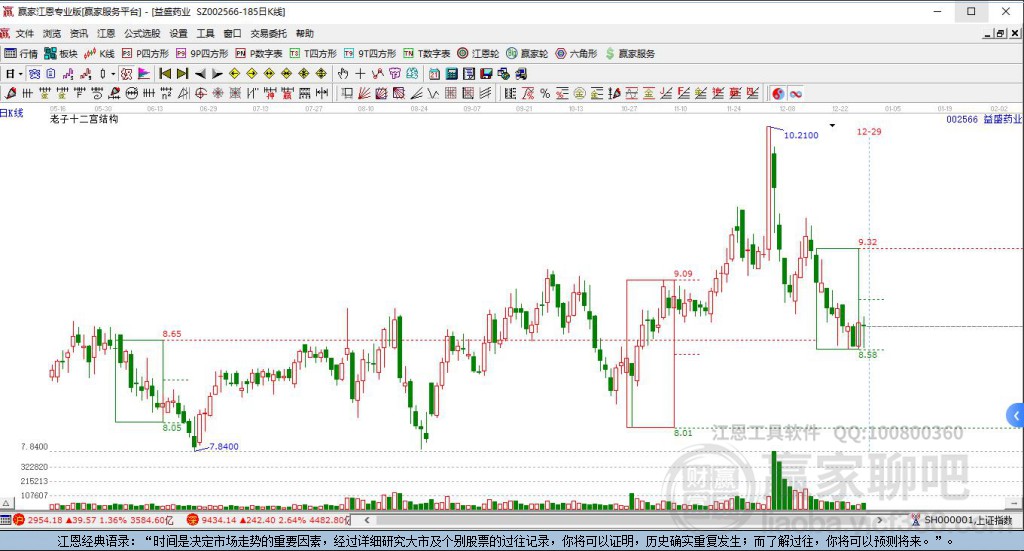Click the red floppy save icon

(x=487, y=74)
